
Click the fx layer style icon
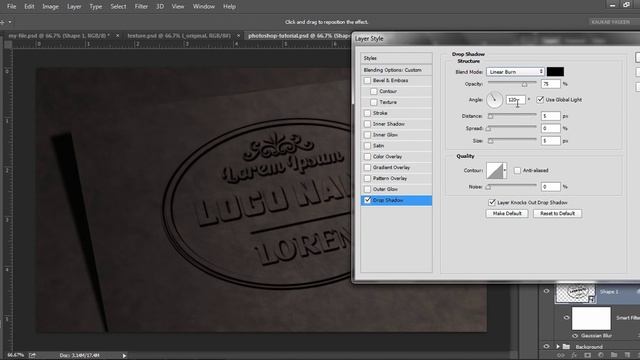click(574, 356)
